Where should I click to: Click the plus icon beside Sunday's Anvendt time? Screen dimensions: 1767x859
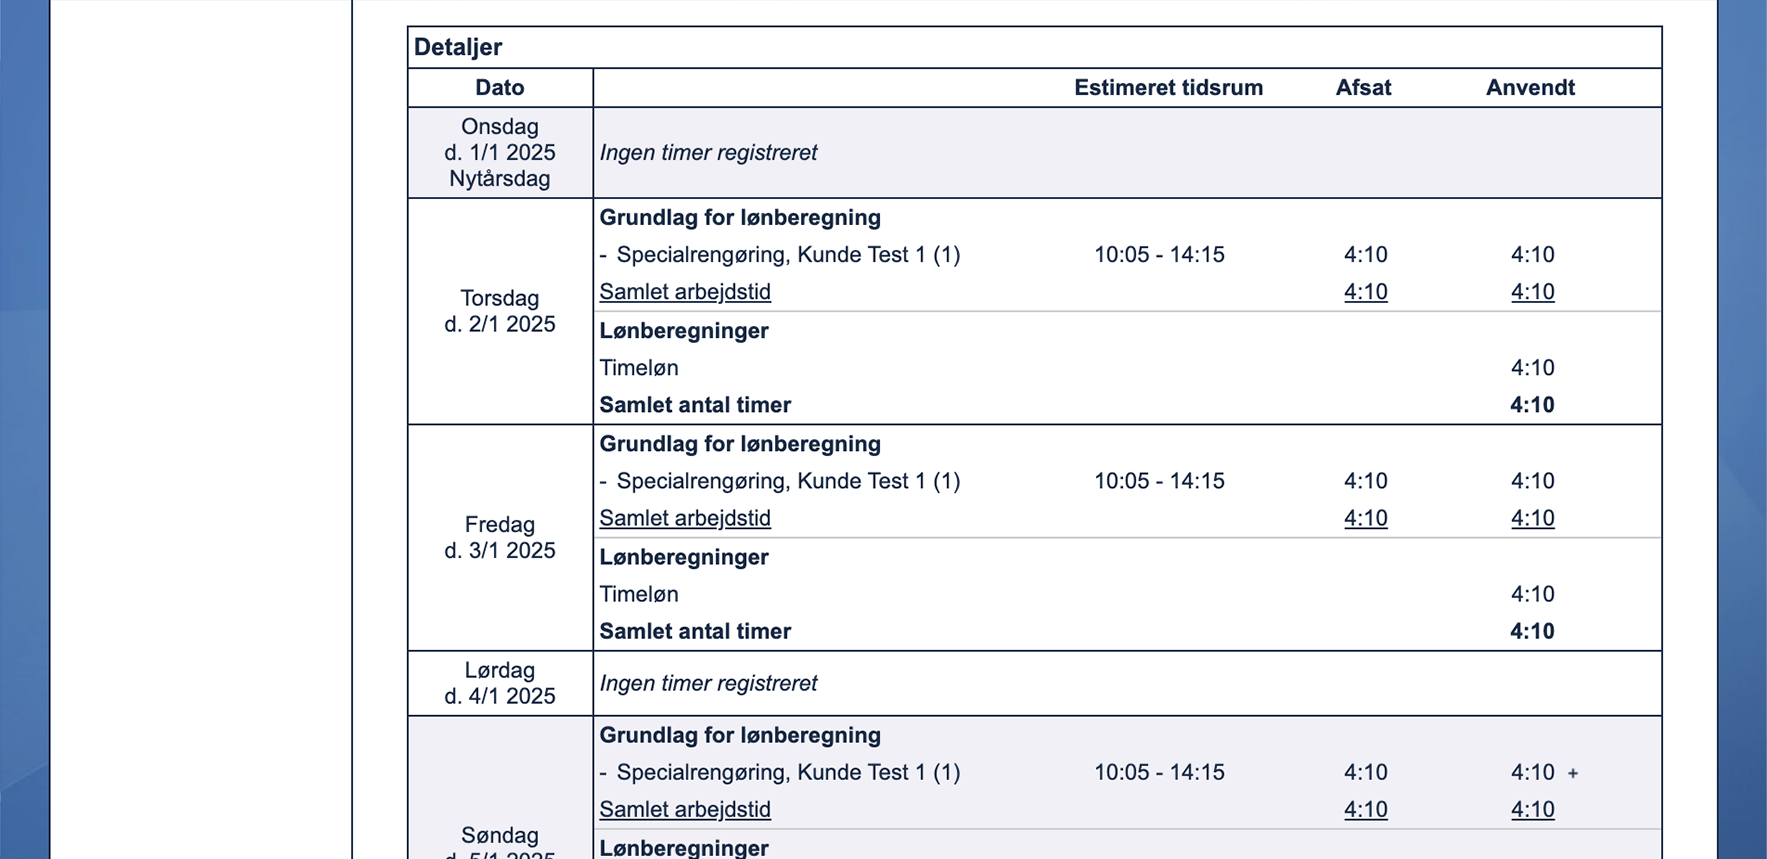click(x=1573, y=773)
